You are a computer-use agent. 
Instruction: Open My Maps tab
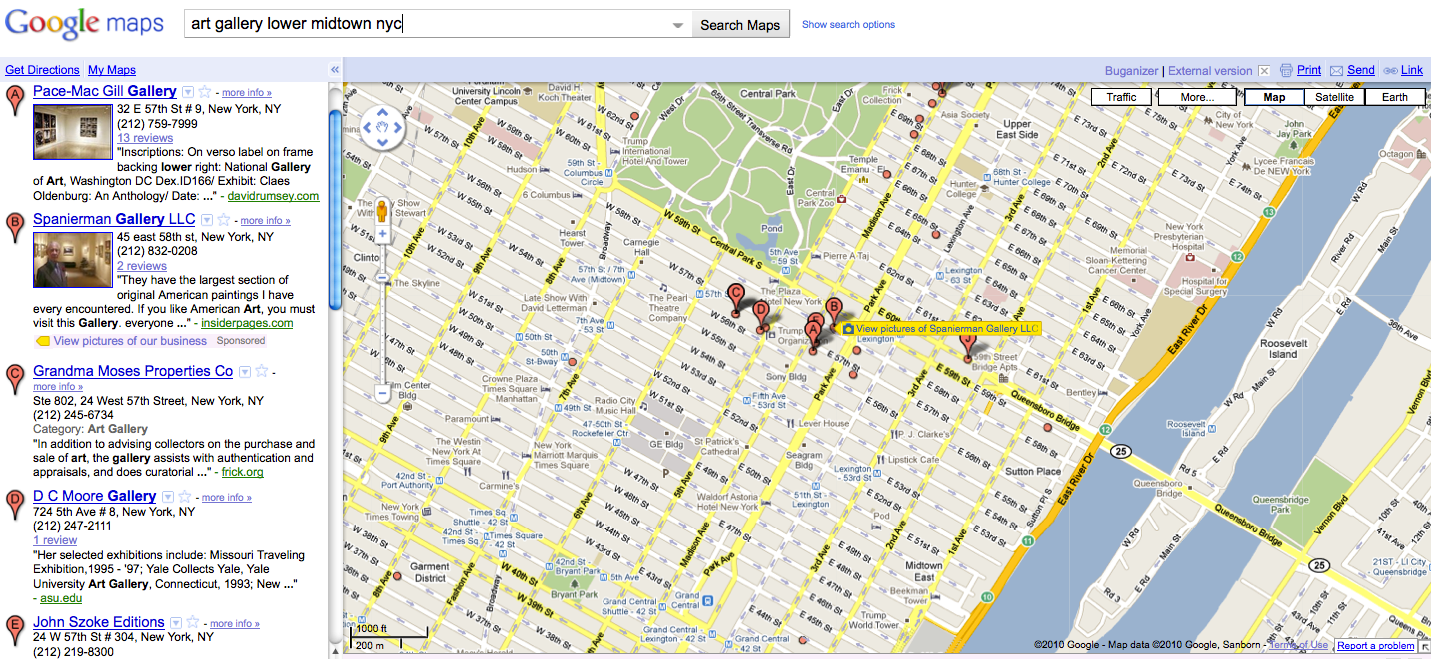point(112,70)
